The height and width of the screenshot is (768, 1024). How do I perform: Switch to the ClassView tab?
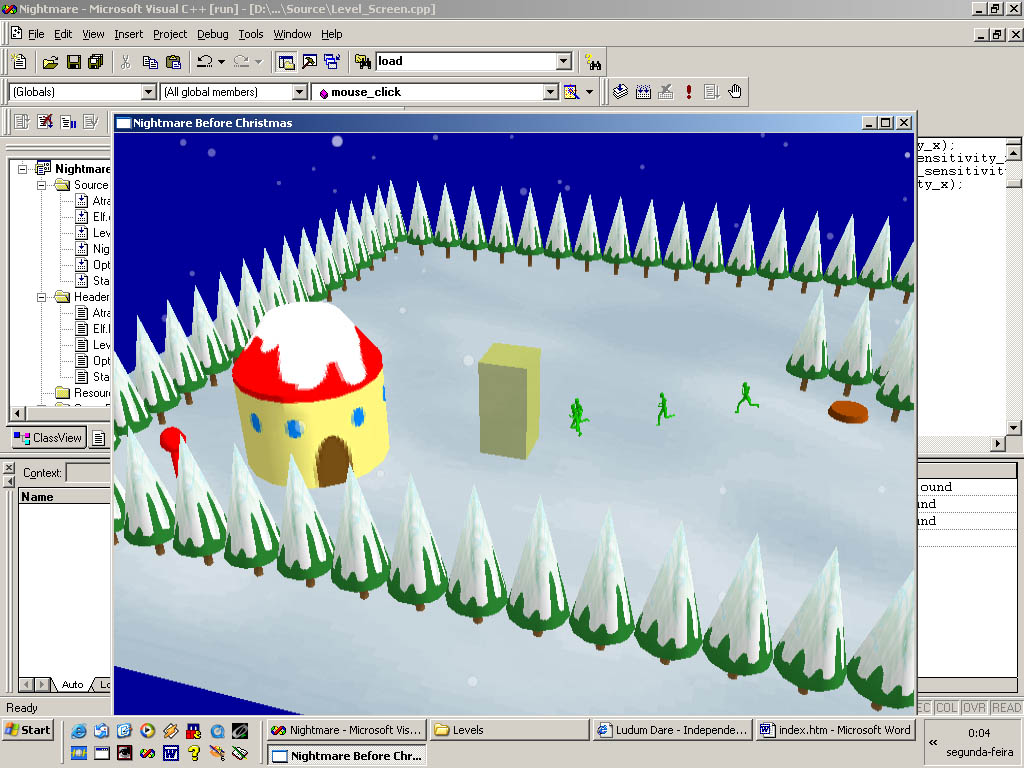(49, 438)
